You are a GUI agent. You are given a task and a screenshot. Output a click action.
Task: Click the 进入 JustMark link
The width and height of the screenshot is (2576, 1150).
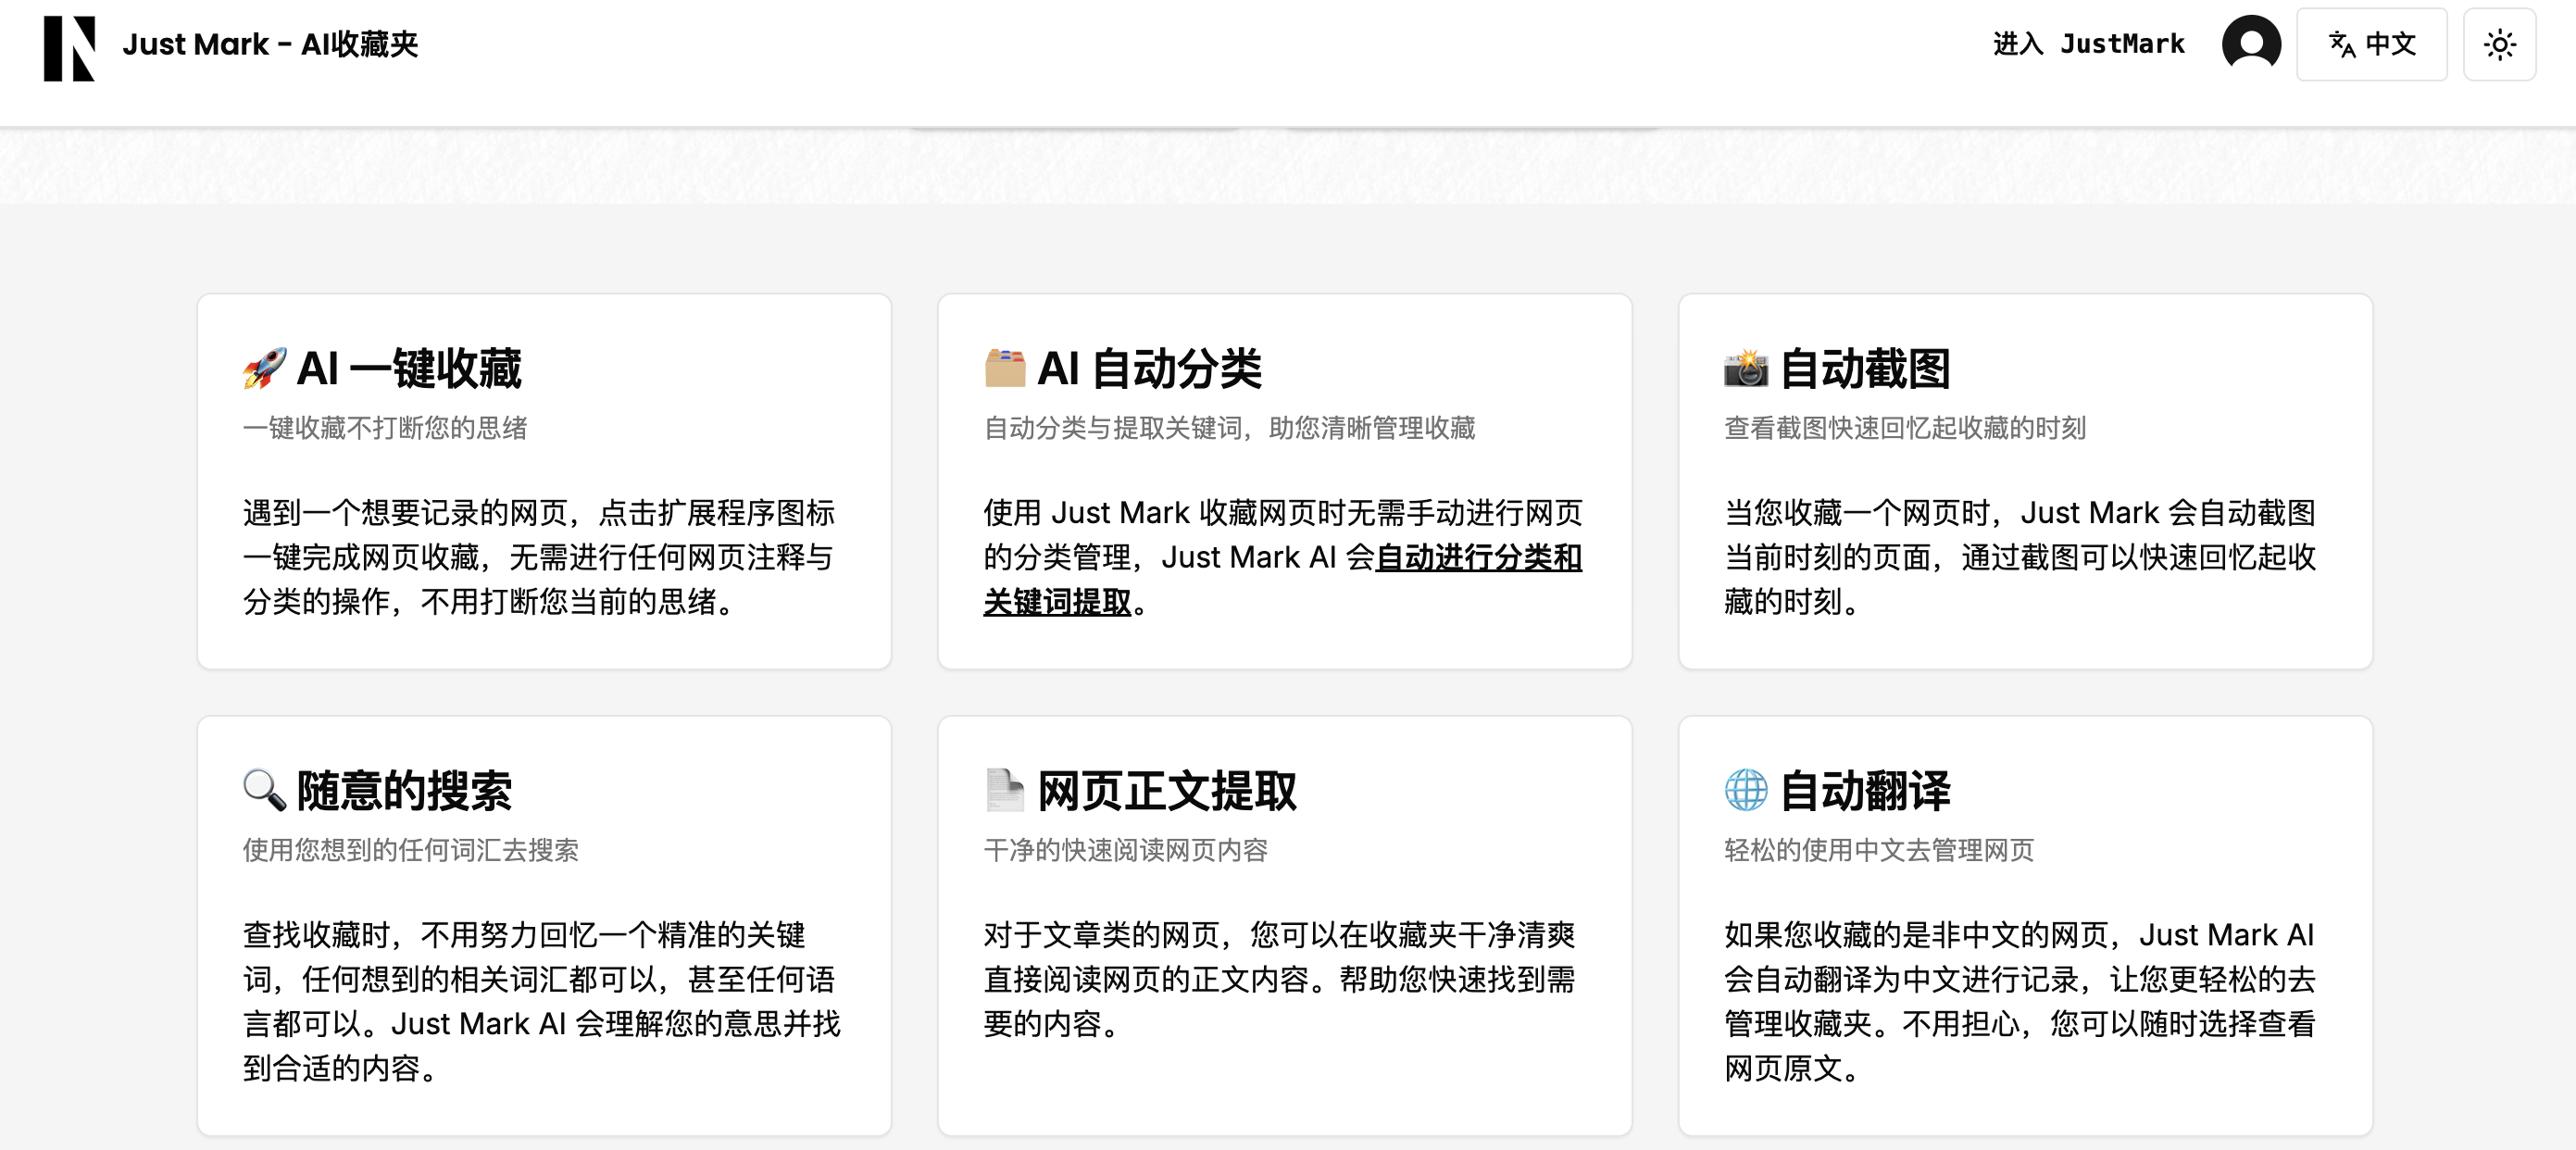[2088, 44]
